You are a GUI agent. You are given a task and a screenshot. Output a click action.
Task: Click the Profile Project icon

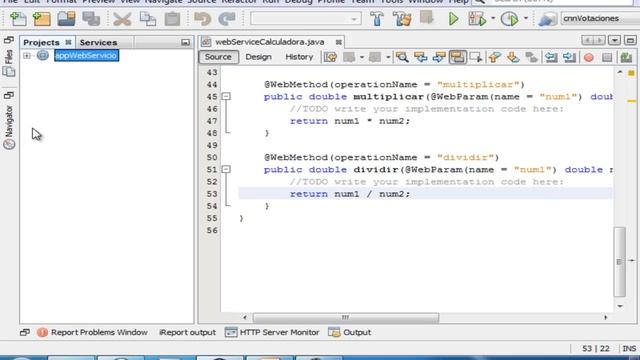pos(509,19)
